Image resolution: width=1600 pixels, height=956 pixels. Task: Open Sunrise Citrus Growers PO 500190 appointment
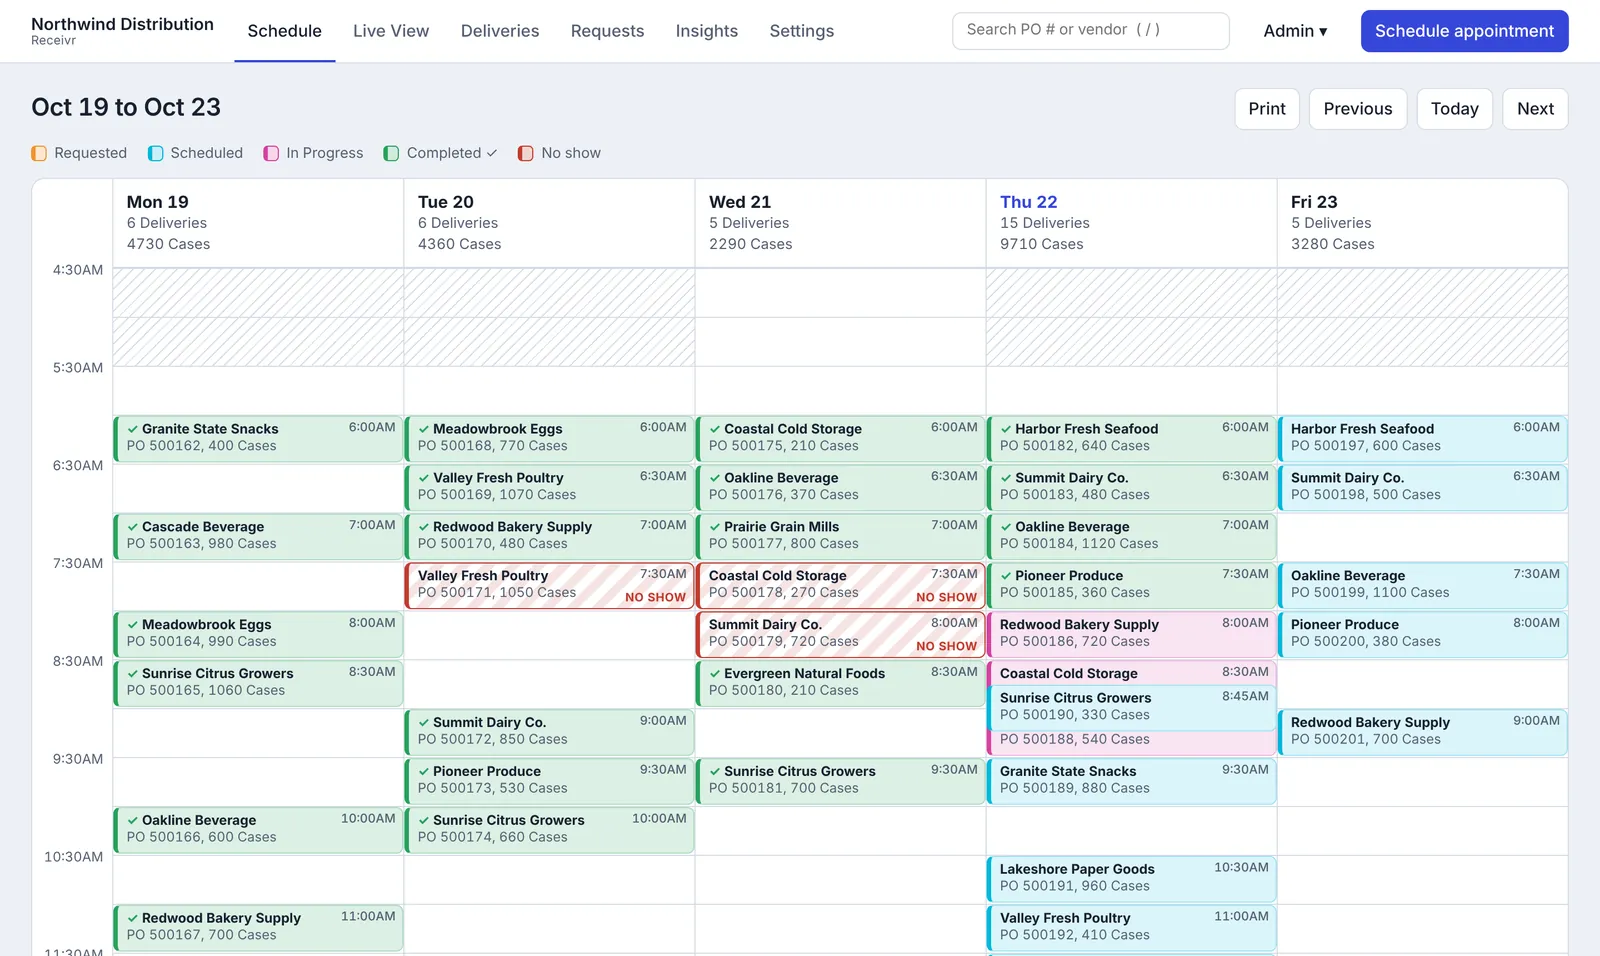(1132, 708)
